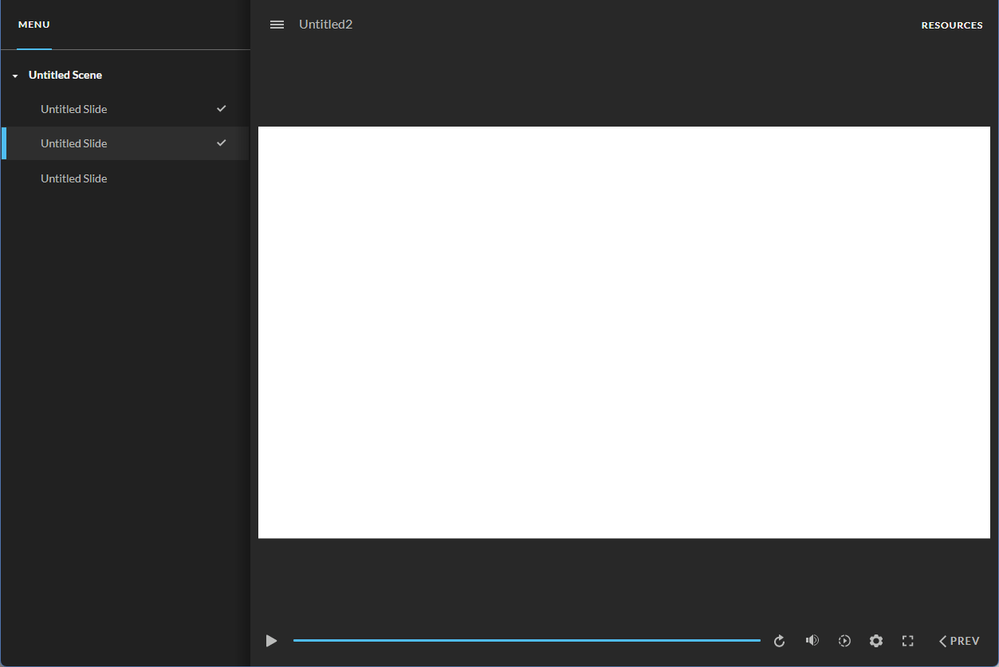This screenshot has width=999, height=667.
Task: Click the checkmark on the first Untitled Slide
Action: 222,109
